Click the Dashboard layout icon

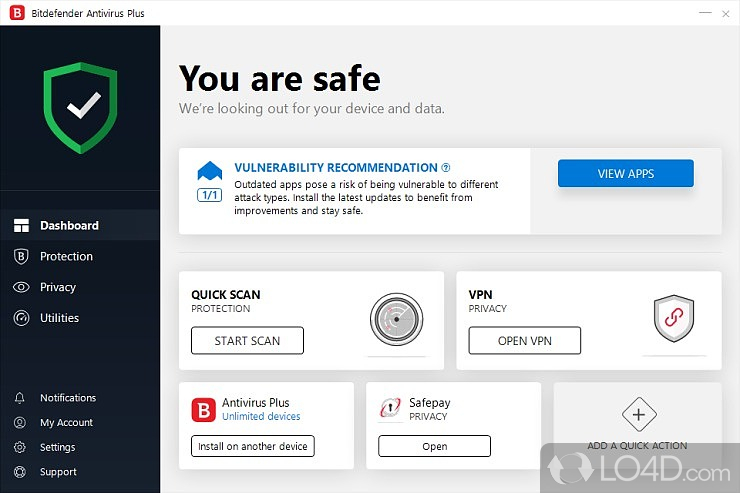click(21, 226)
